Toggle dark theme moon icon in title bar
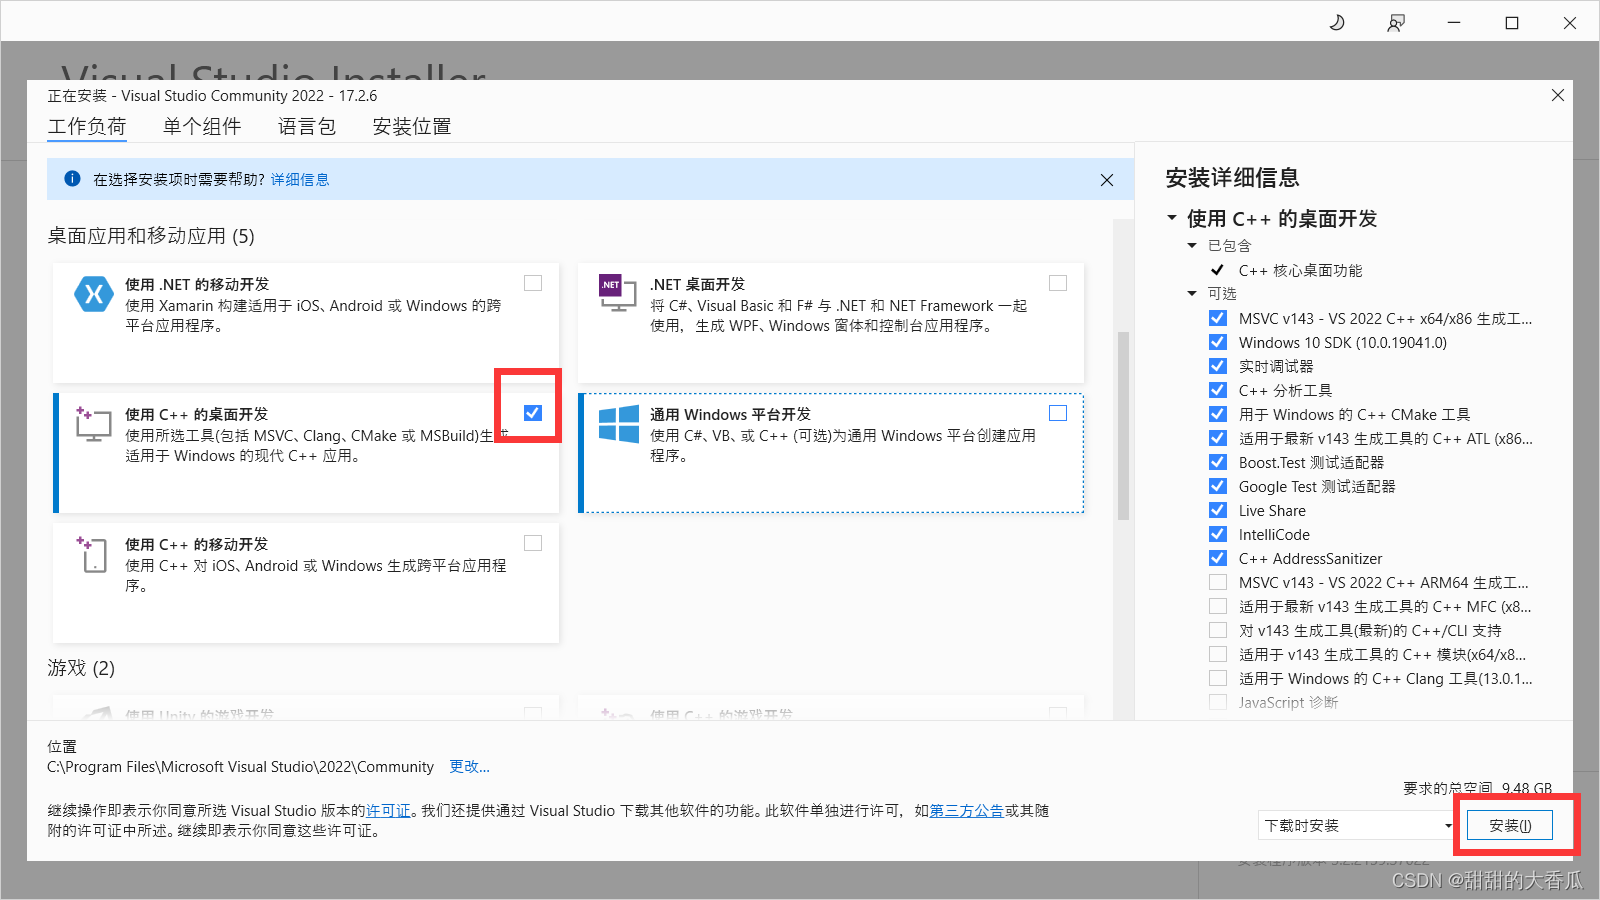The height and width of the screenshot is (900, 1600). point(1337,22)
